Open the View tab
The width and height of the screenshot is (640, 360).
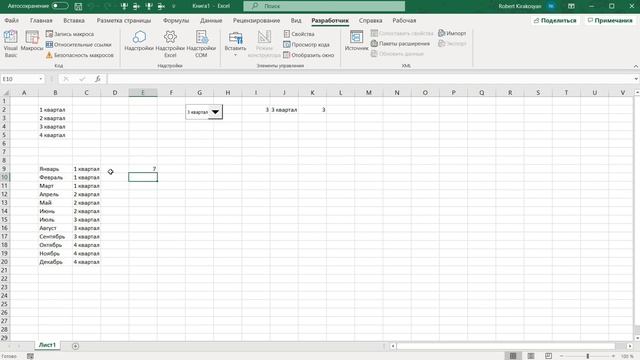(296, 20)
